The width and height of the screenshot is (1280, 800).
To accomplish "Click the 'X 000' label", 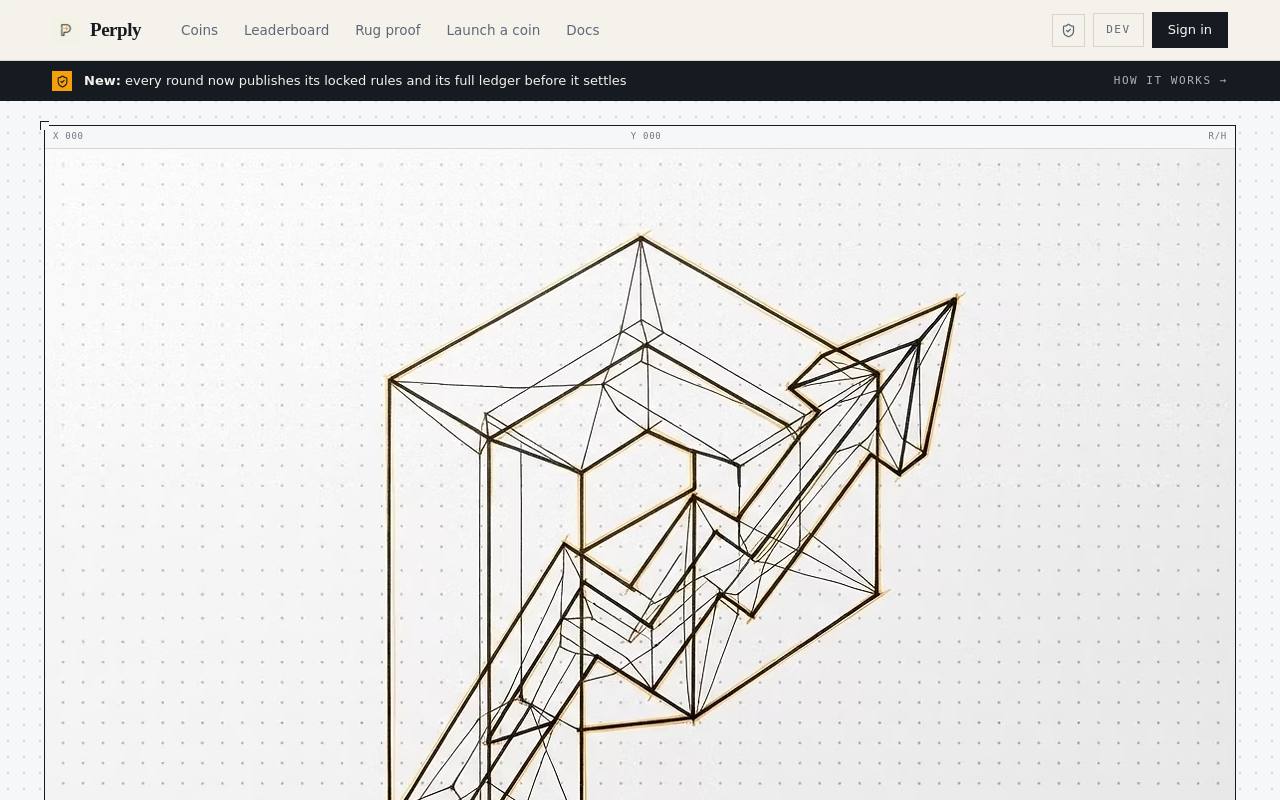I will coord(68,136).
